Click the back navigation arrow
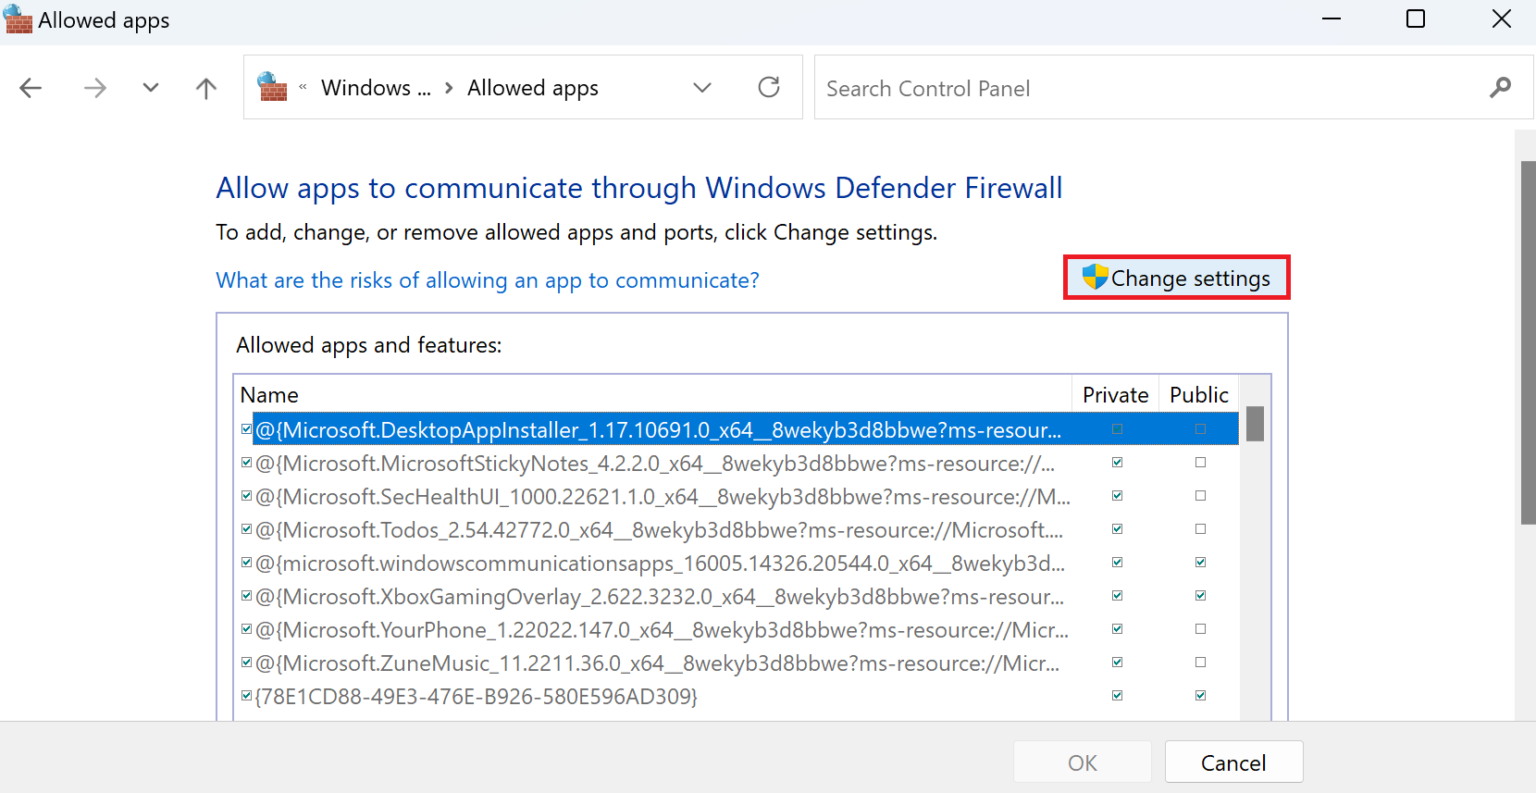 (30, 87)
